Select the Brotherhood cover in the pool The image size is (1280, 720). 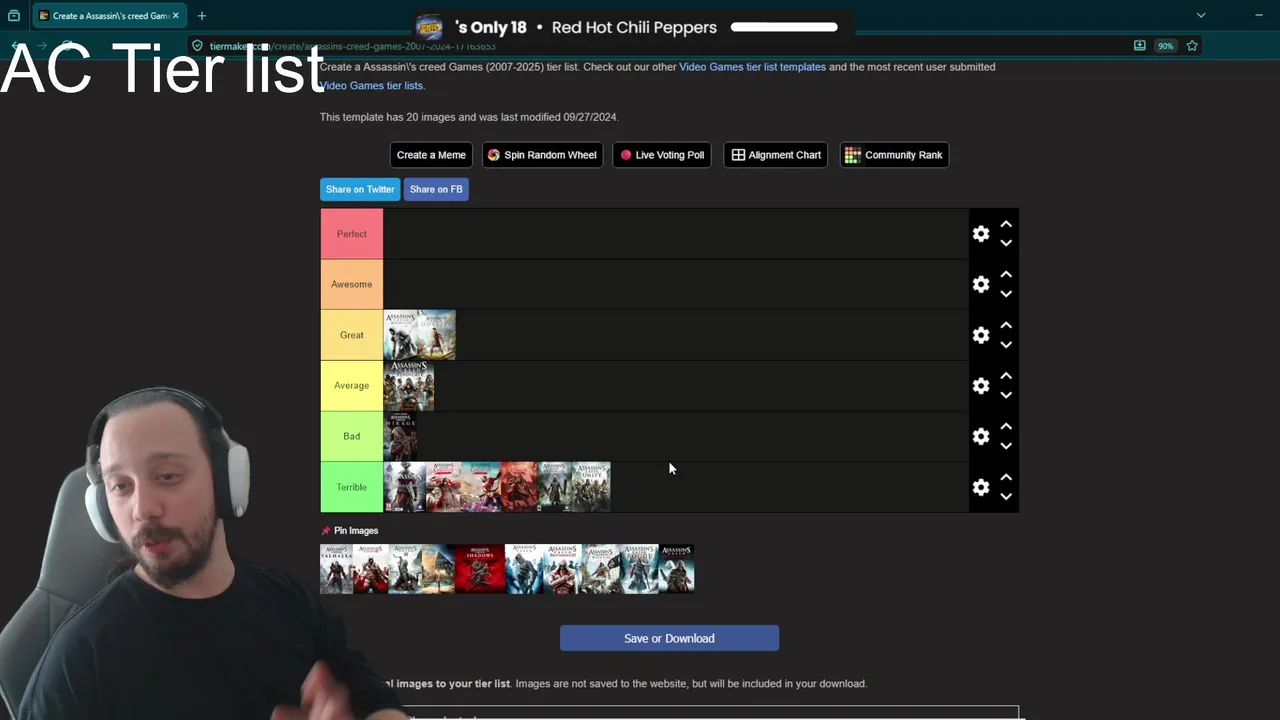pyautogui.click(x=562, y=569)
